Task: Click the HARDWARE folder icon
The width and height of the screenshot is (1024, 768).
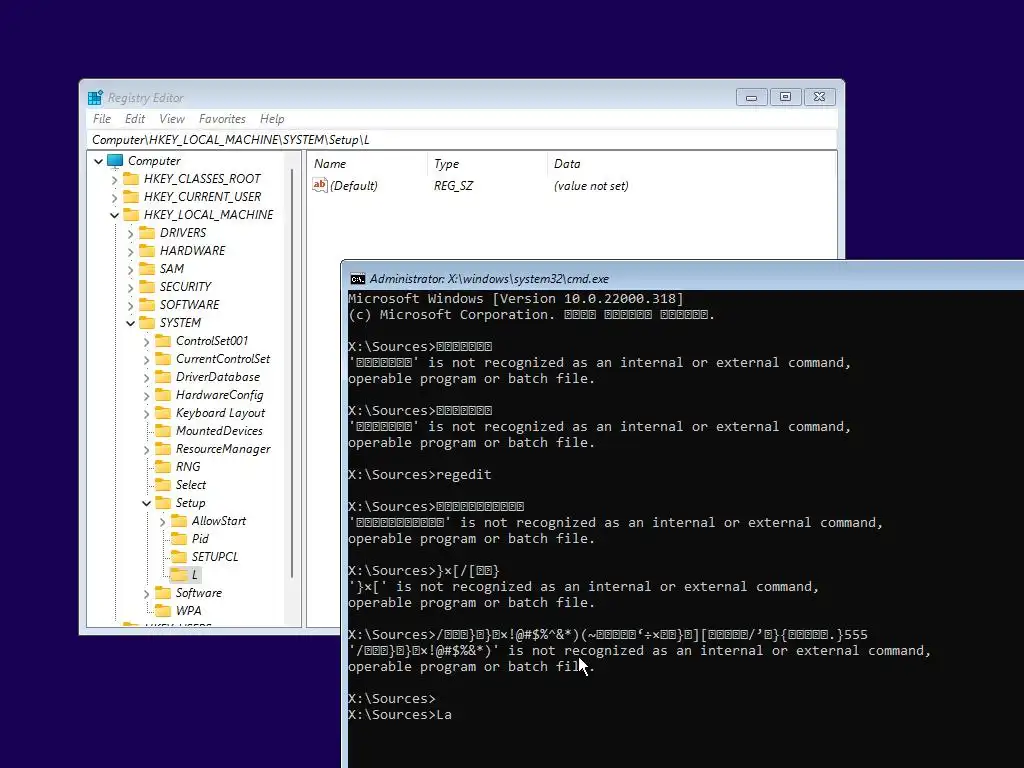Action: (x=147, y=250)
